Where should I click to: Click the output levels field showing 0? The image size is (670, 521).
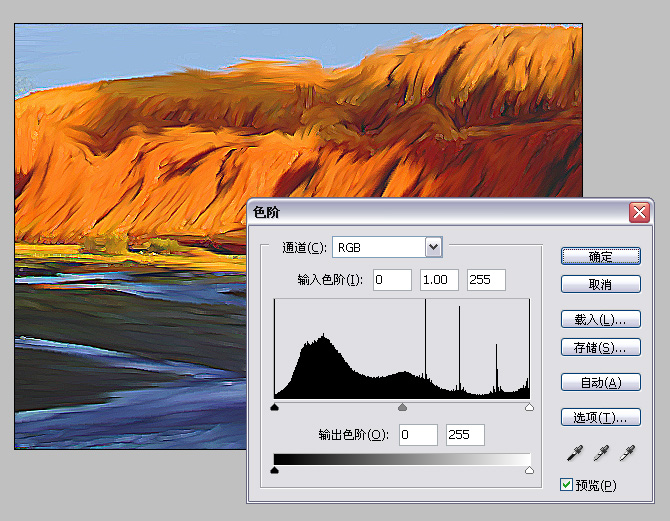pos(418,435)
